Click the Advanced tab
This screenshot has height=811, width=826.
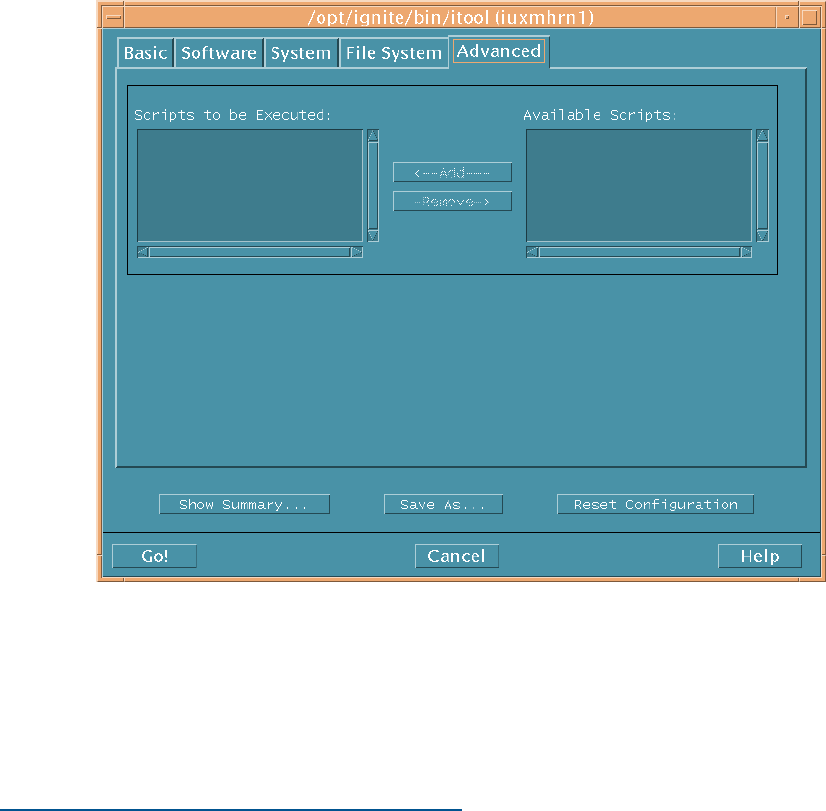499,52
